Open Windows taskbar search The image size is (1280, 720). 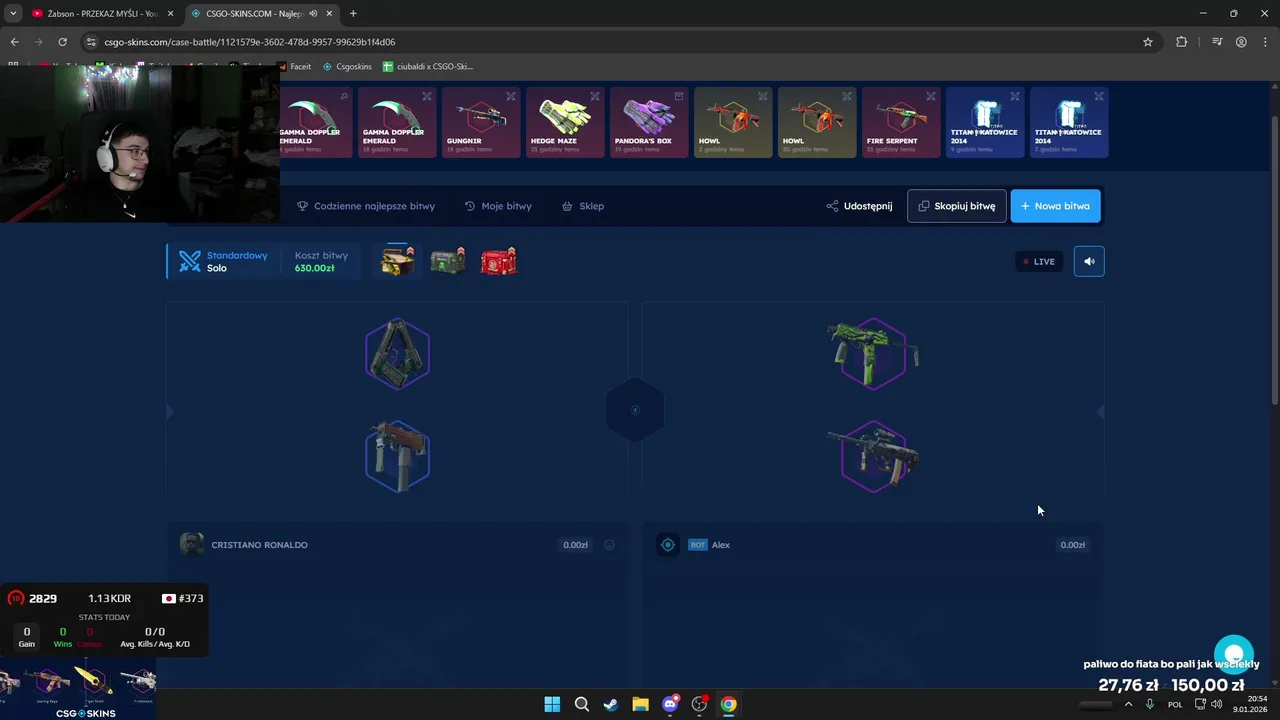581,704
